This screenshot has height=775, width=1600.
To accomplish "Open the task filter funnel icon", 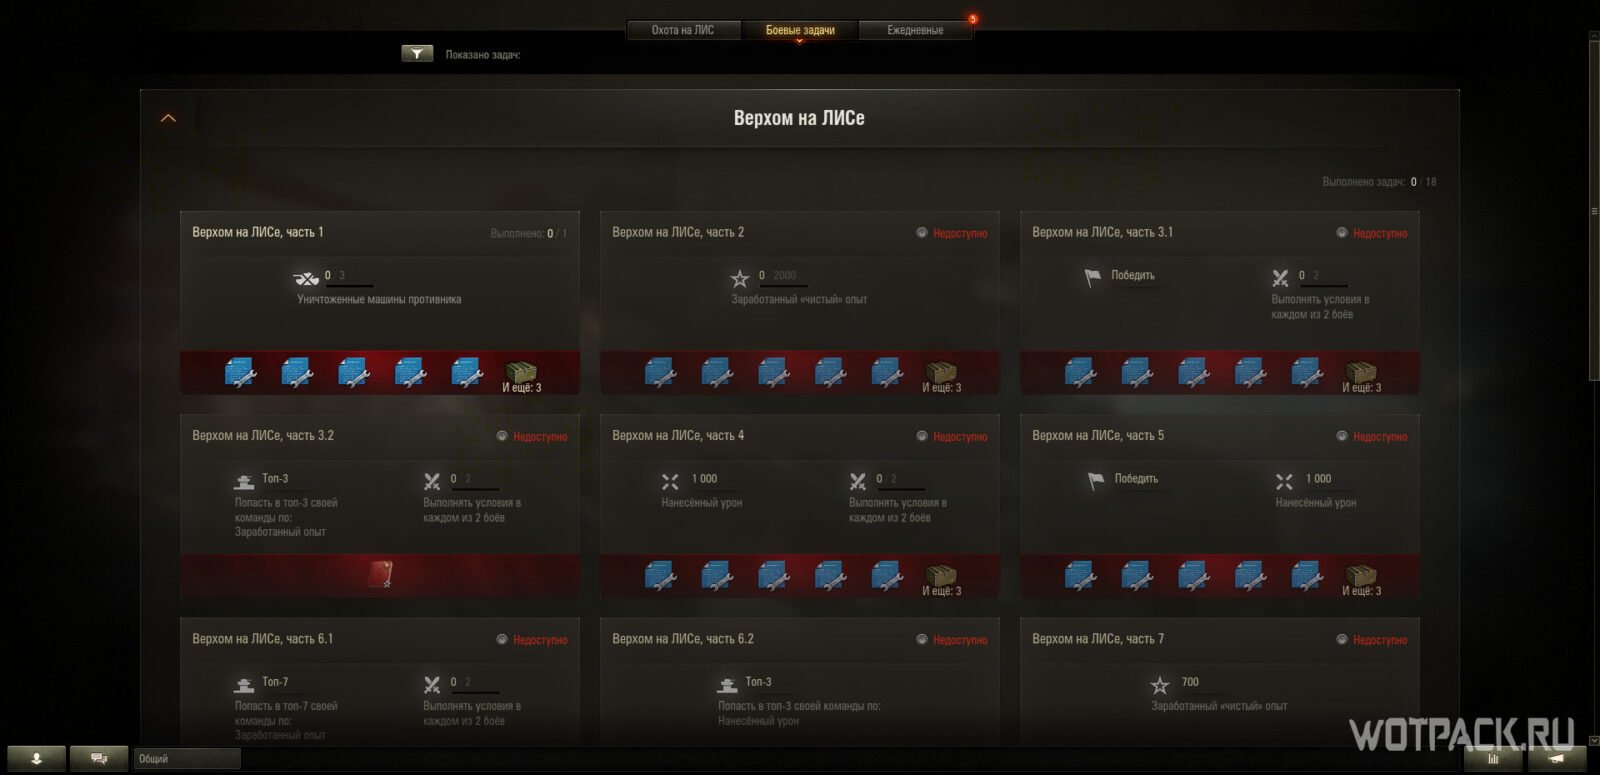I will [x=417, y=54].
